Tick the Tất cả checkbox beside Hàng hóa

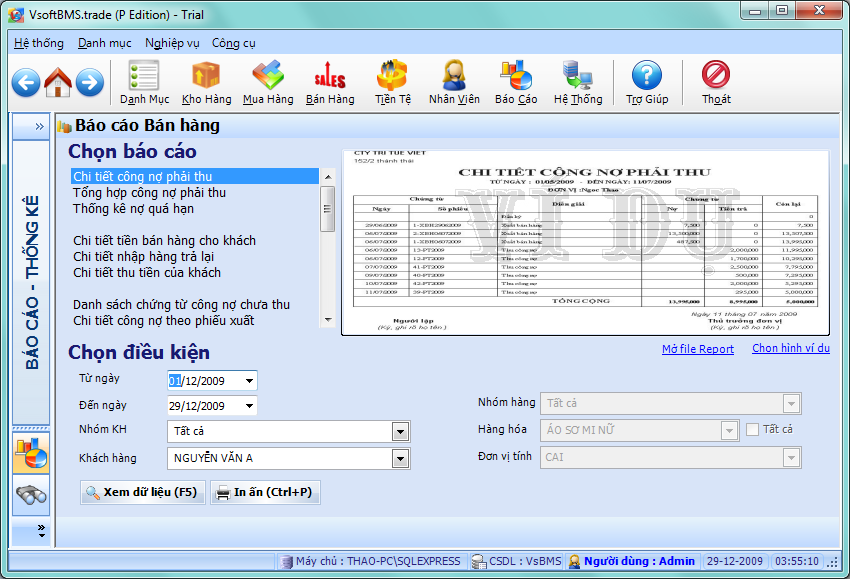coord(752,429)
